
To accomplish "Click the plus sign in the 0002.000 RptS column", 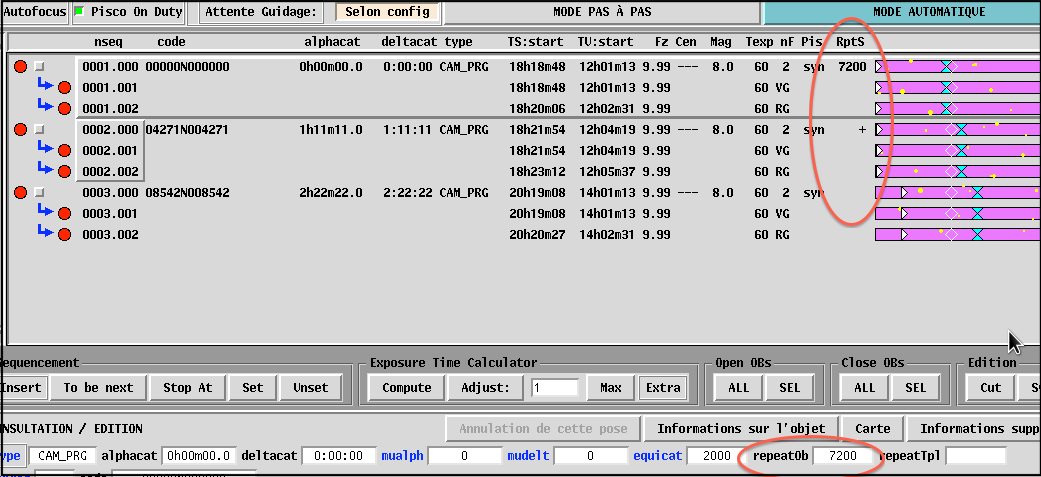I will pos(862,130).
